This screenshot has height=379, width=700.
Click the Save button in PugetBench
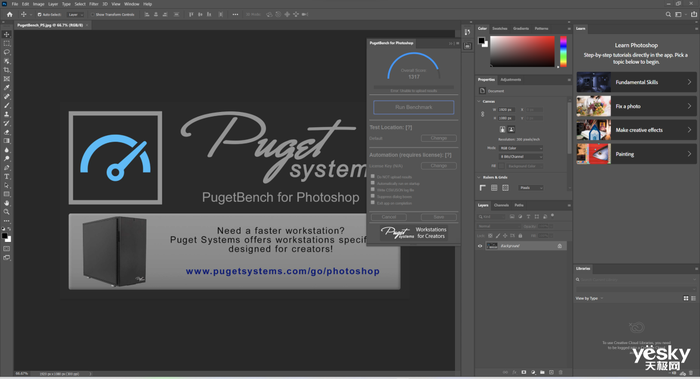click(439, 217)
